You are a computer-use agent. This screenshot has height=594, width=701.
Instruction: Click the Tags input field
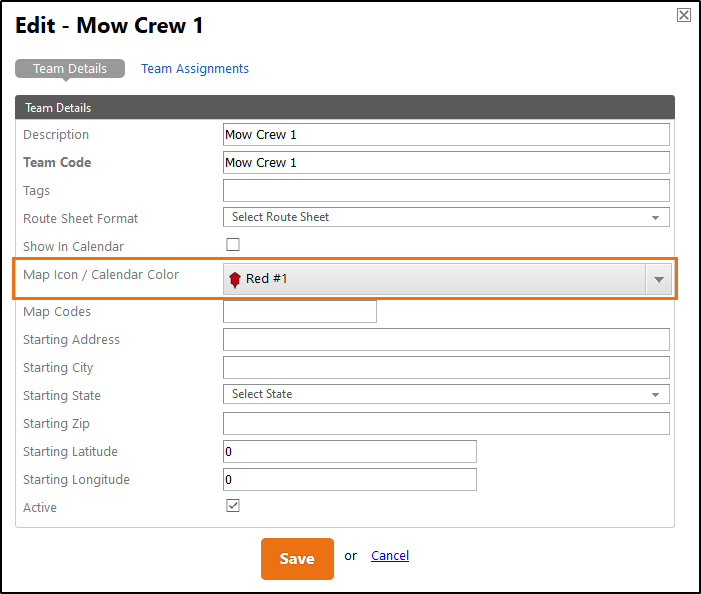pyautogui.click(x=446, y=190)
